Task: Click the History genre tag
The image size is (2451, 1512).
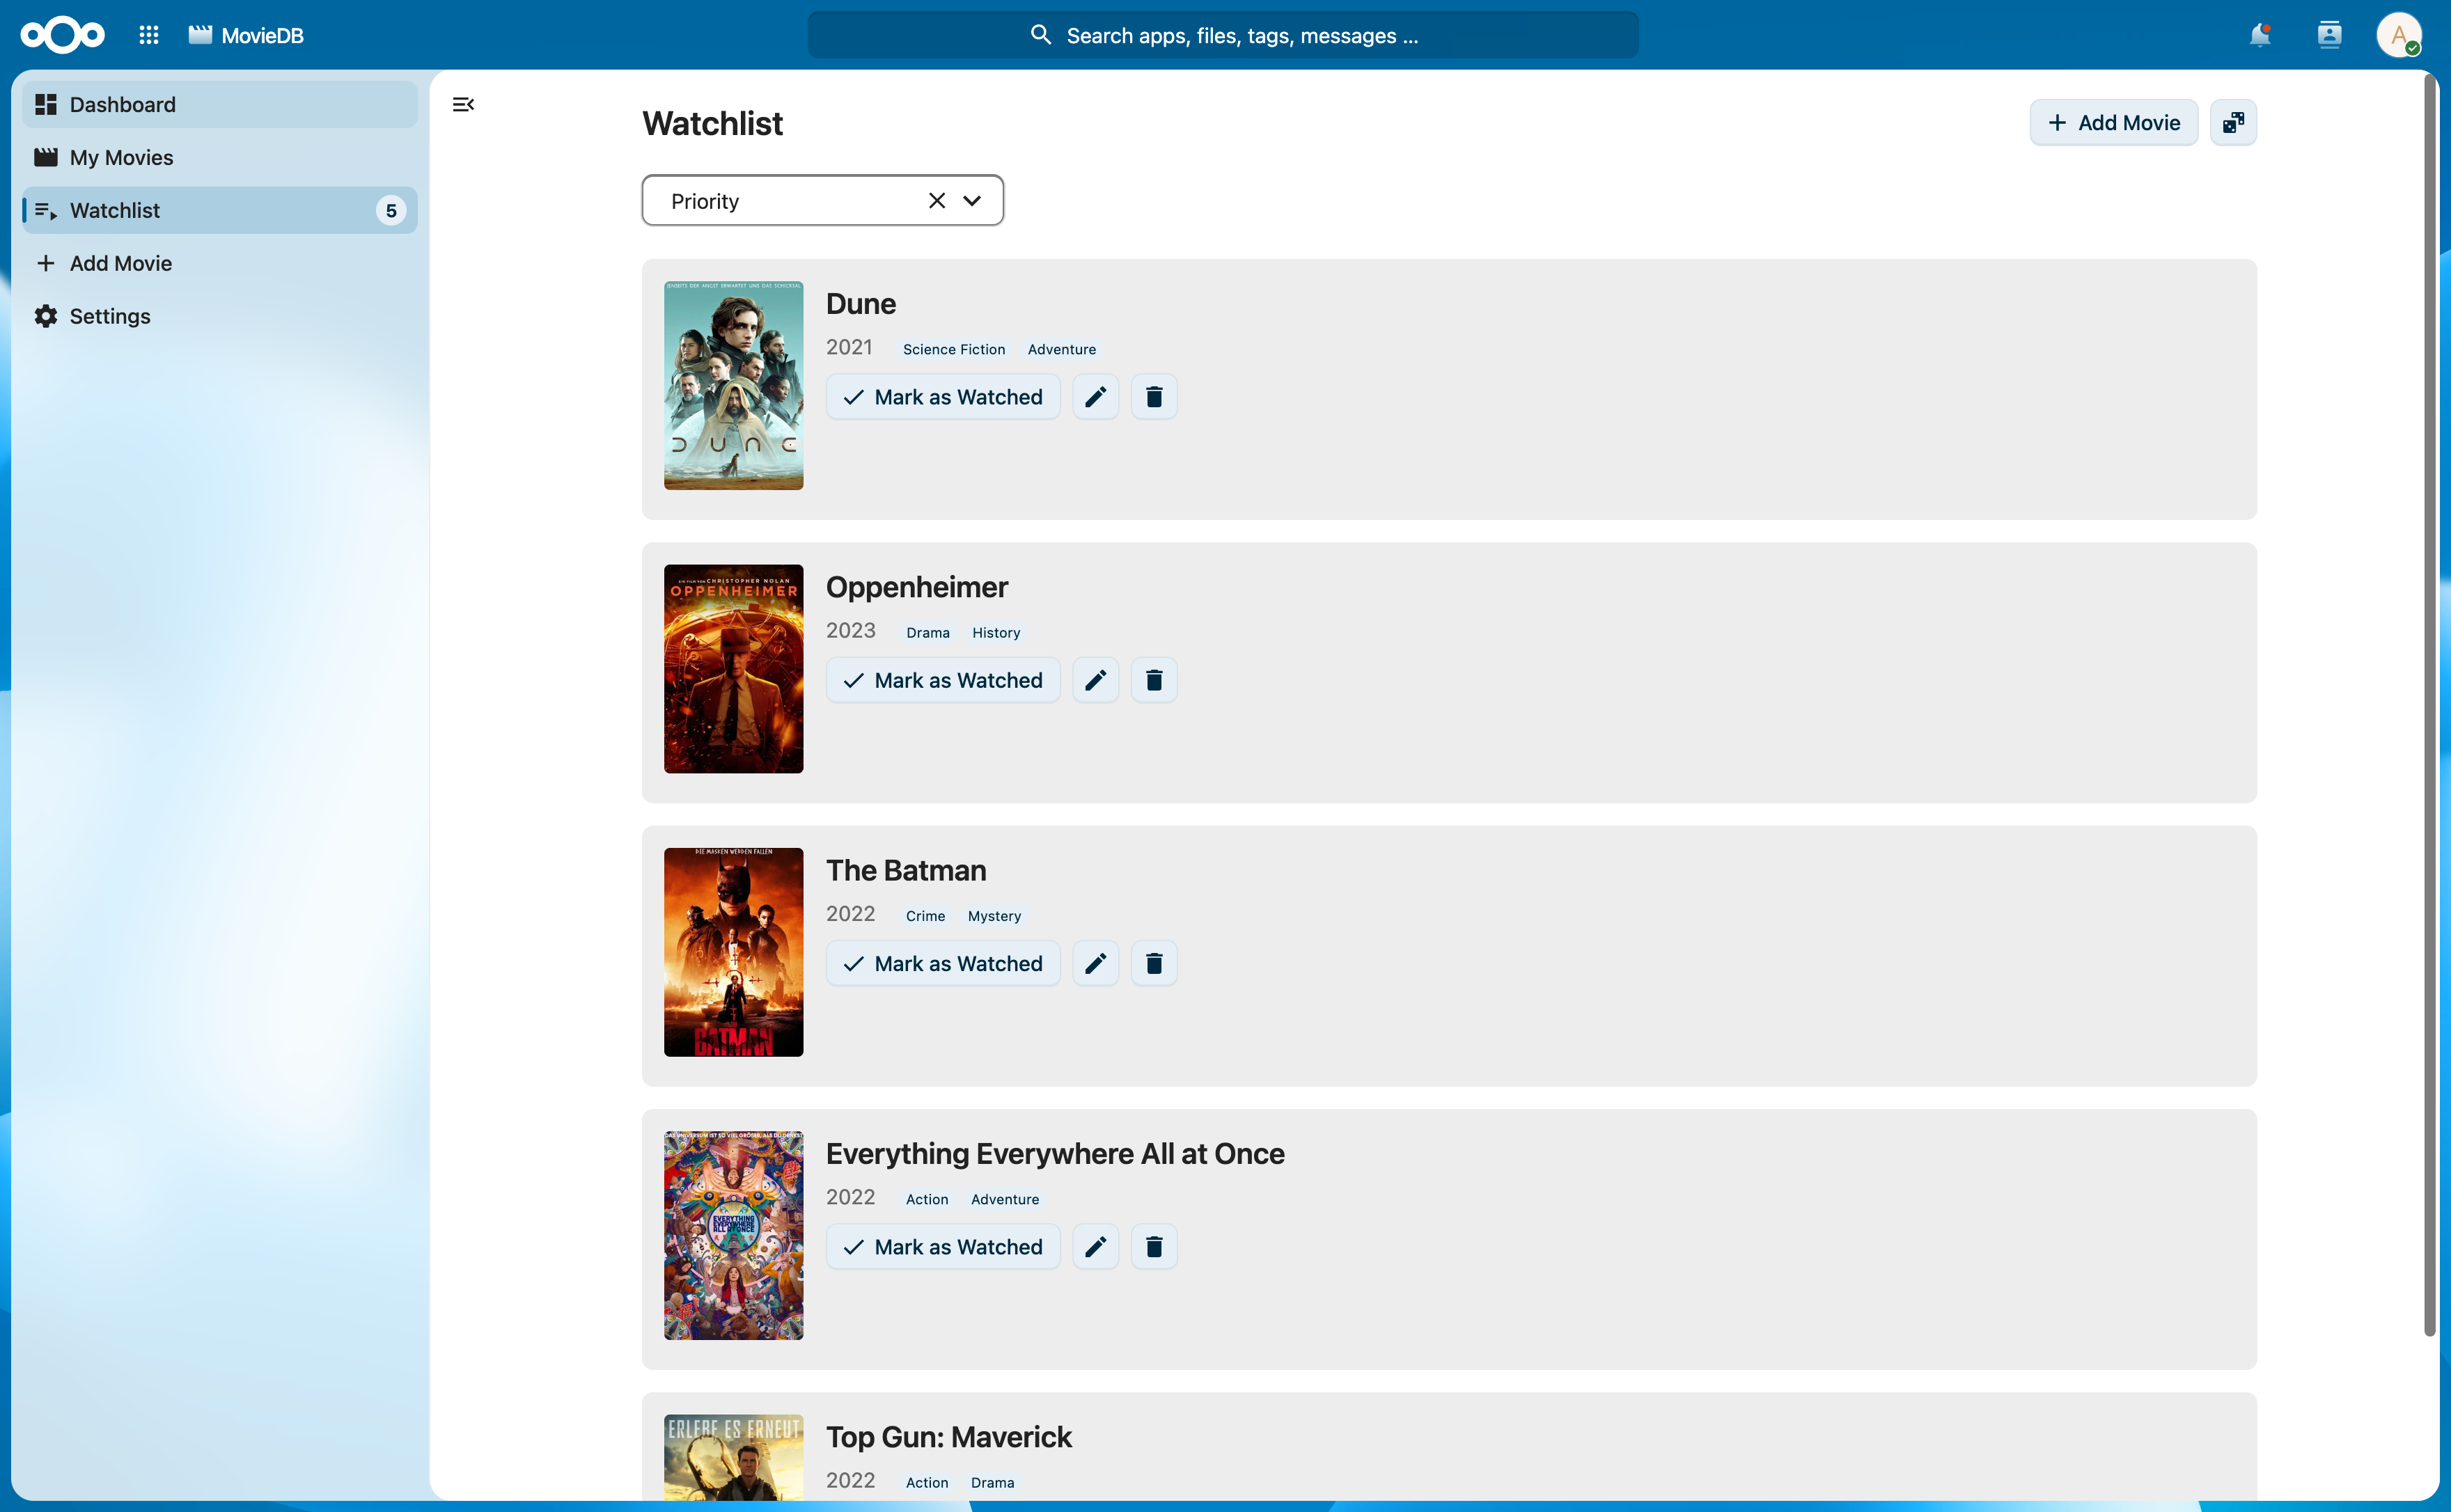Action: pos(996,632)
